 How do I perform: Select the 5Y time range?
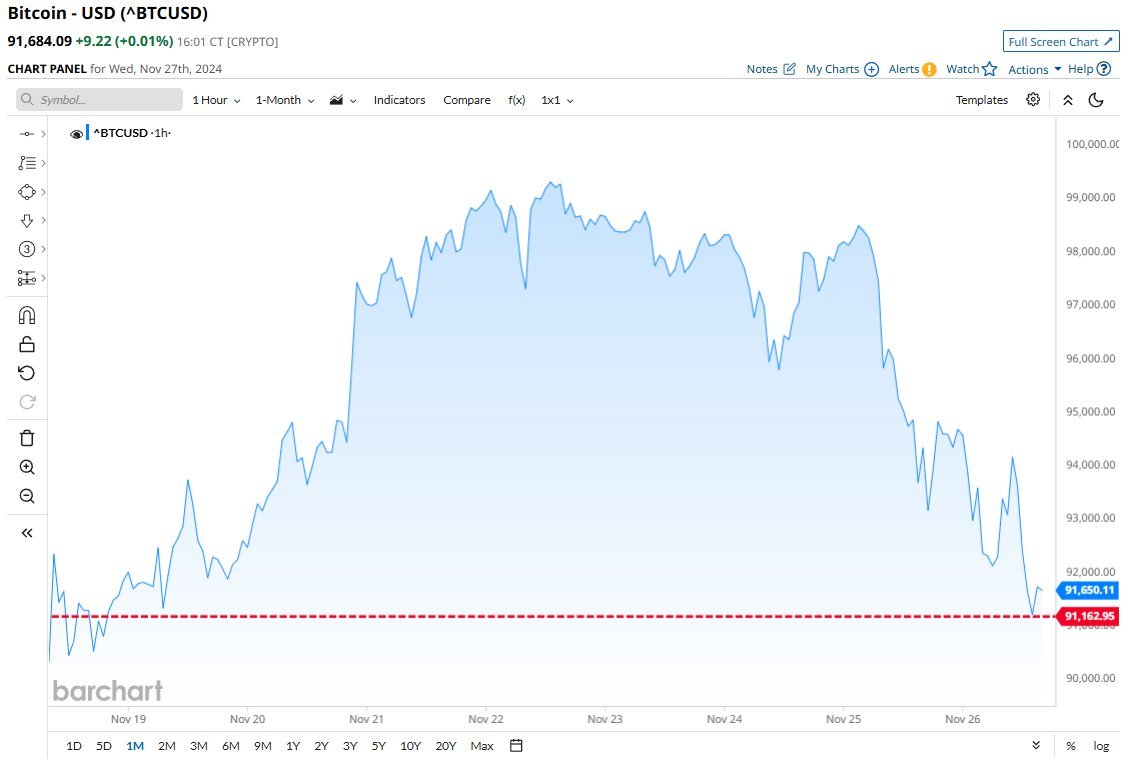(x=379, y=746)
